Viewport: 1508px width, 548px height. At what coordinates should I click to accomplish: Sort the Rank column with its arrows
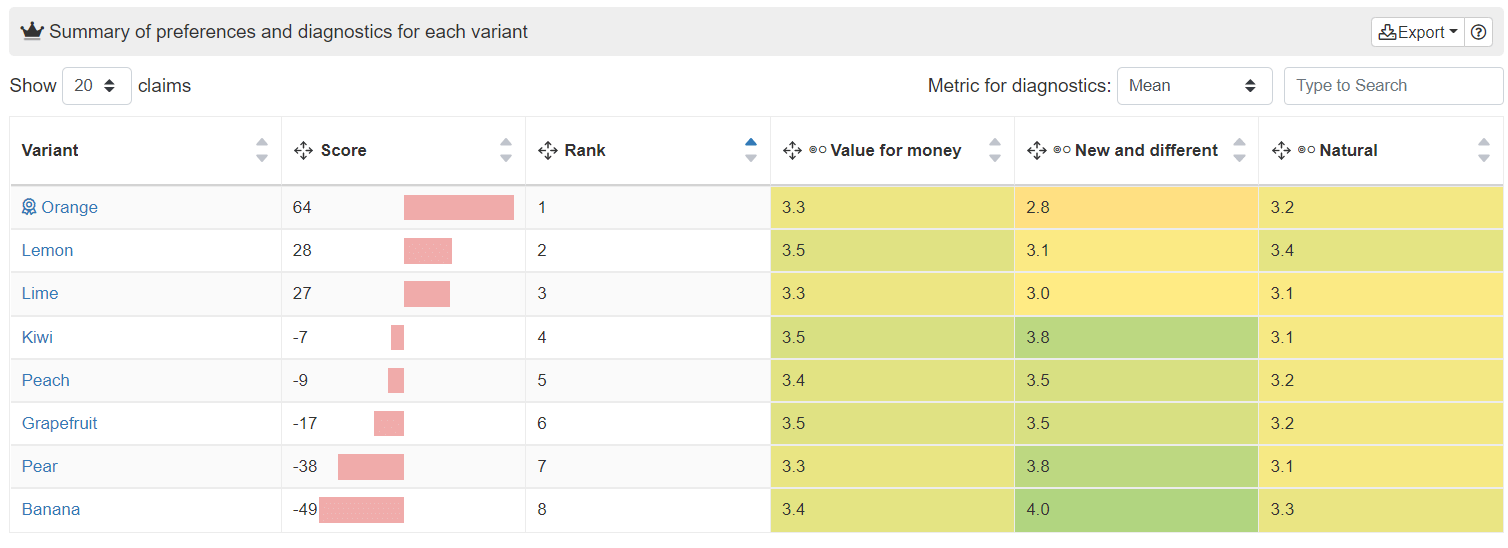coord(751,150)
